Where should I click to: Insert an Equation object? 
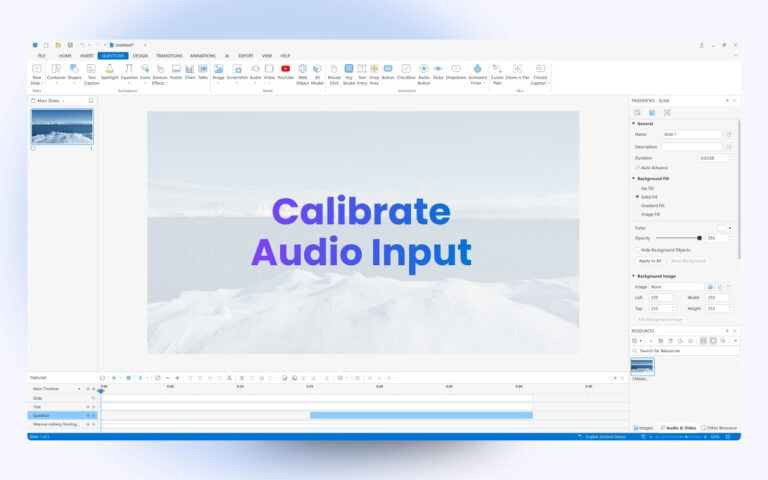pos(129,72)
